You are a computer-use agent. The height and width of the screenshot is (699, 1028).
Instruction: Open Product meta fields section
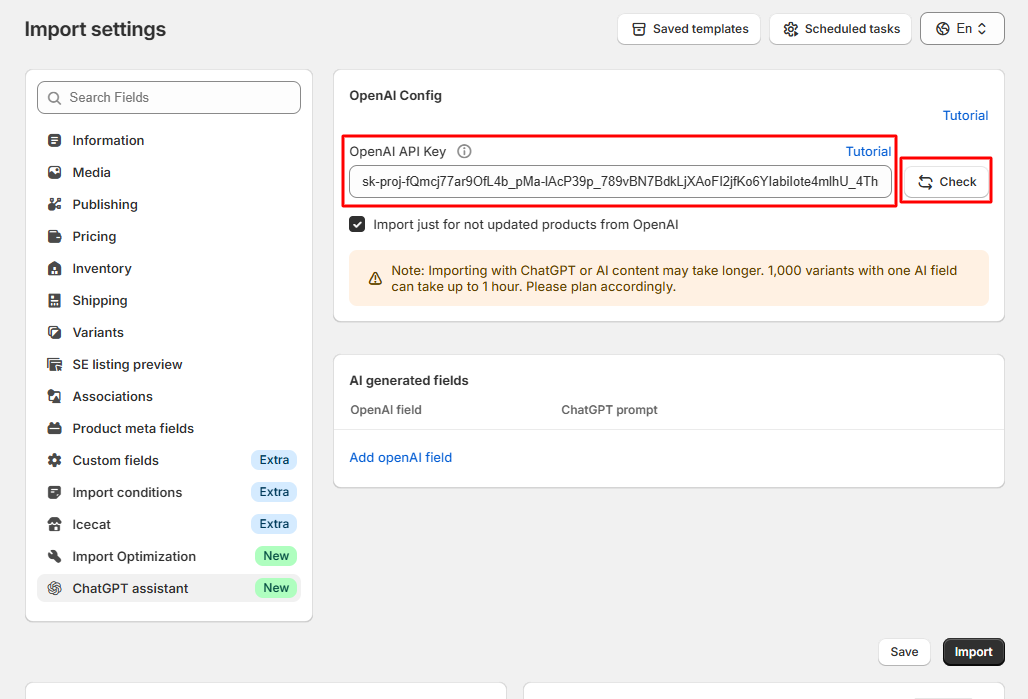click(169, 429)
